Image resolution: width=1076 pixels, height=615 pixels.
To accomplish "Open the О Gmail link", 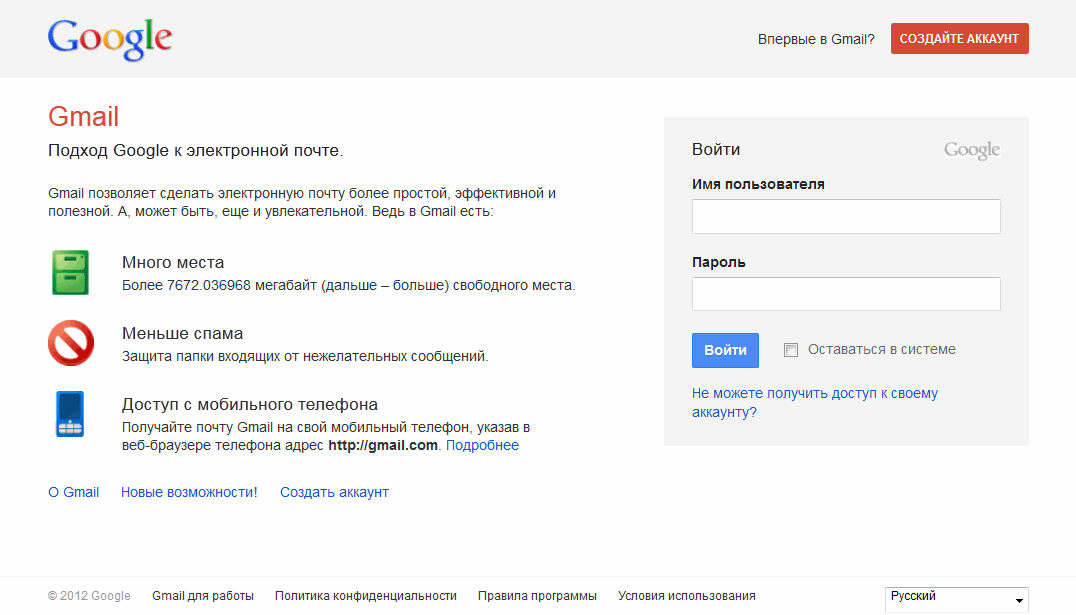I will click(73, 492).
